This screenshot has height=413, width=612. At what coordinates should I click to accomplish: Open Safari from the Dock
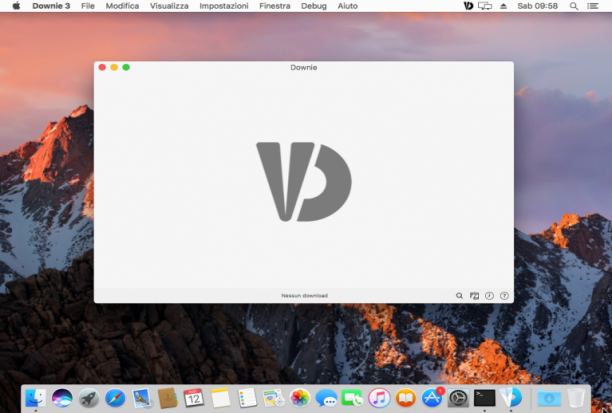pyautogui.click(x=115, y=398)
